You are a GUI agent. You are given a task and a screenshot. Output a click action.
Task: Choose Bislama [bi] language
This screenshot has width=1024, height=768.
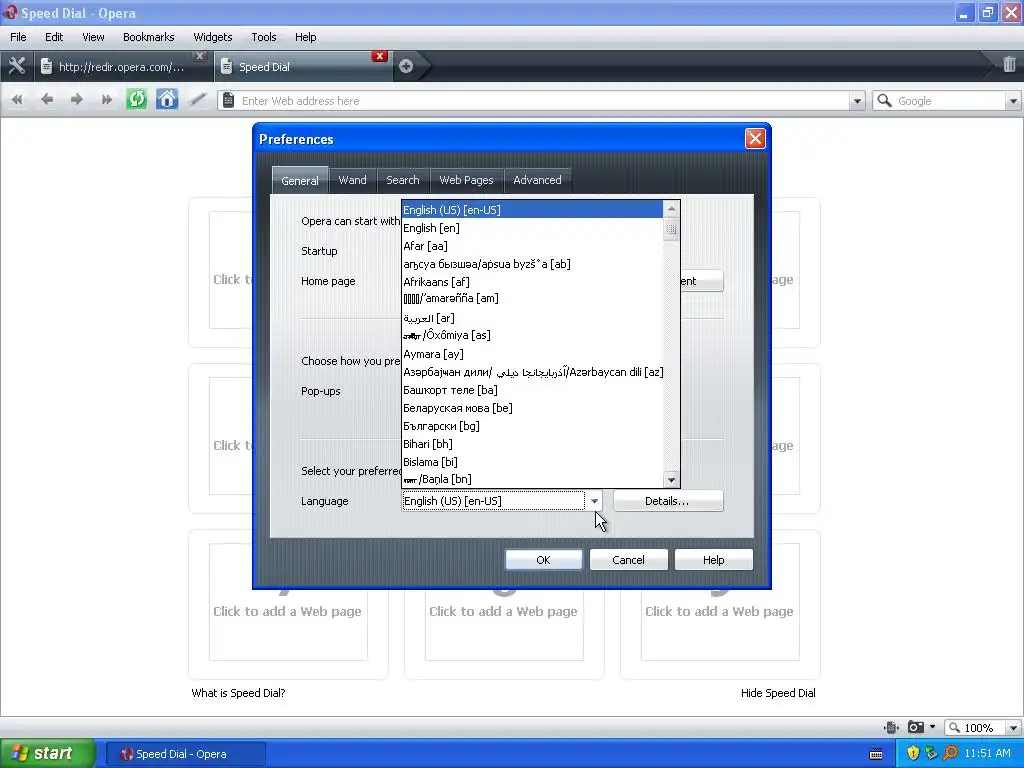(x=532, y=462)
